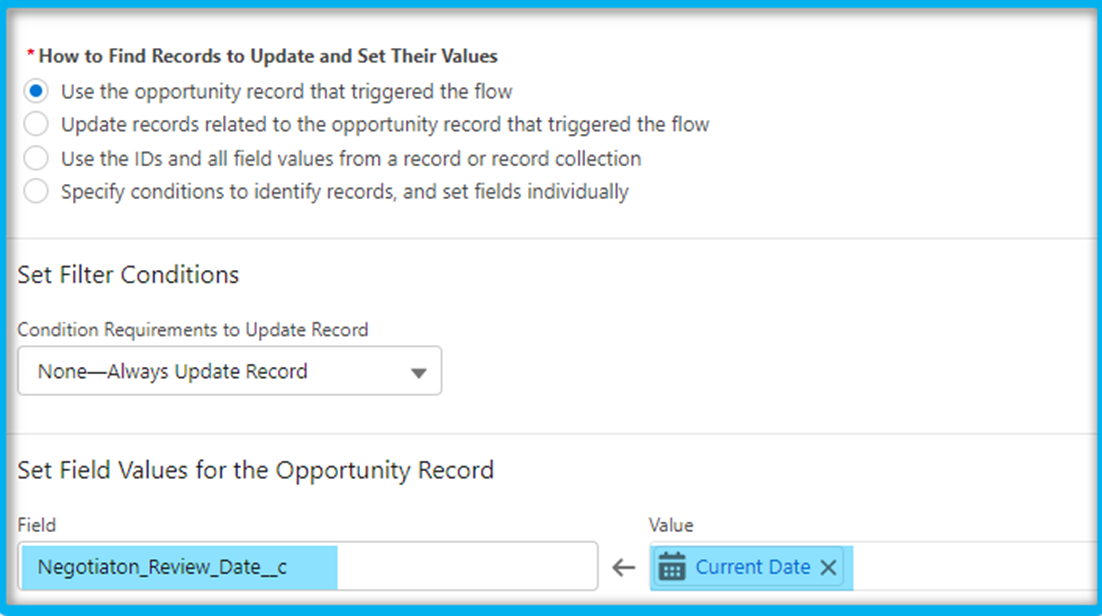
Task: Open the 'None—Always Update Record' dropdown
Action: pyautogui.click(x=230, y=371)
